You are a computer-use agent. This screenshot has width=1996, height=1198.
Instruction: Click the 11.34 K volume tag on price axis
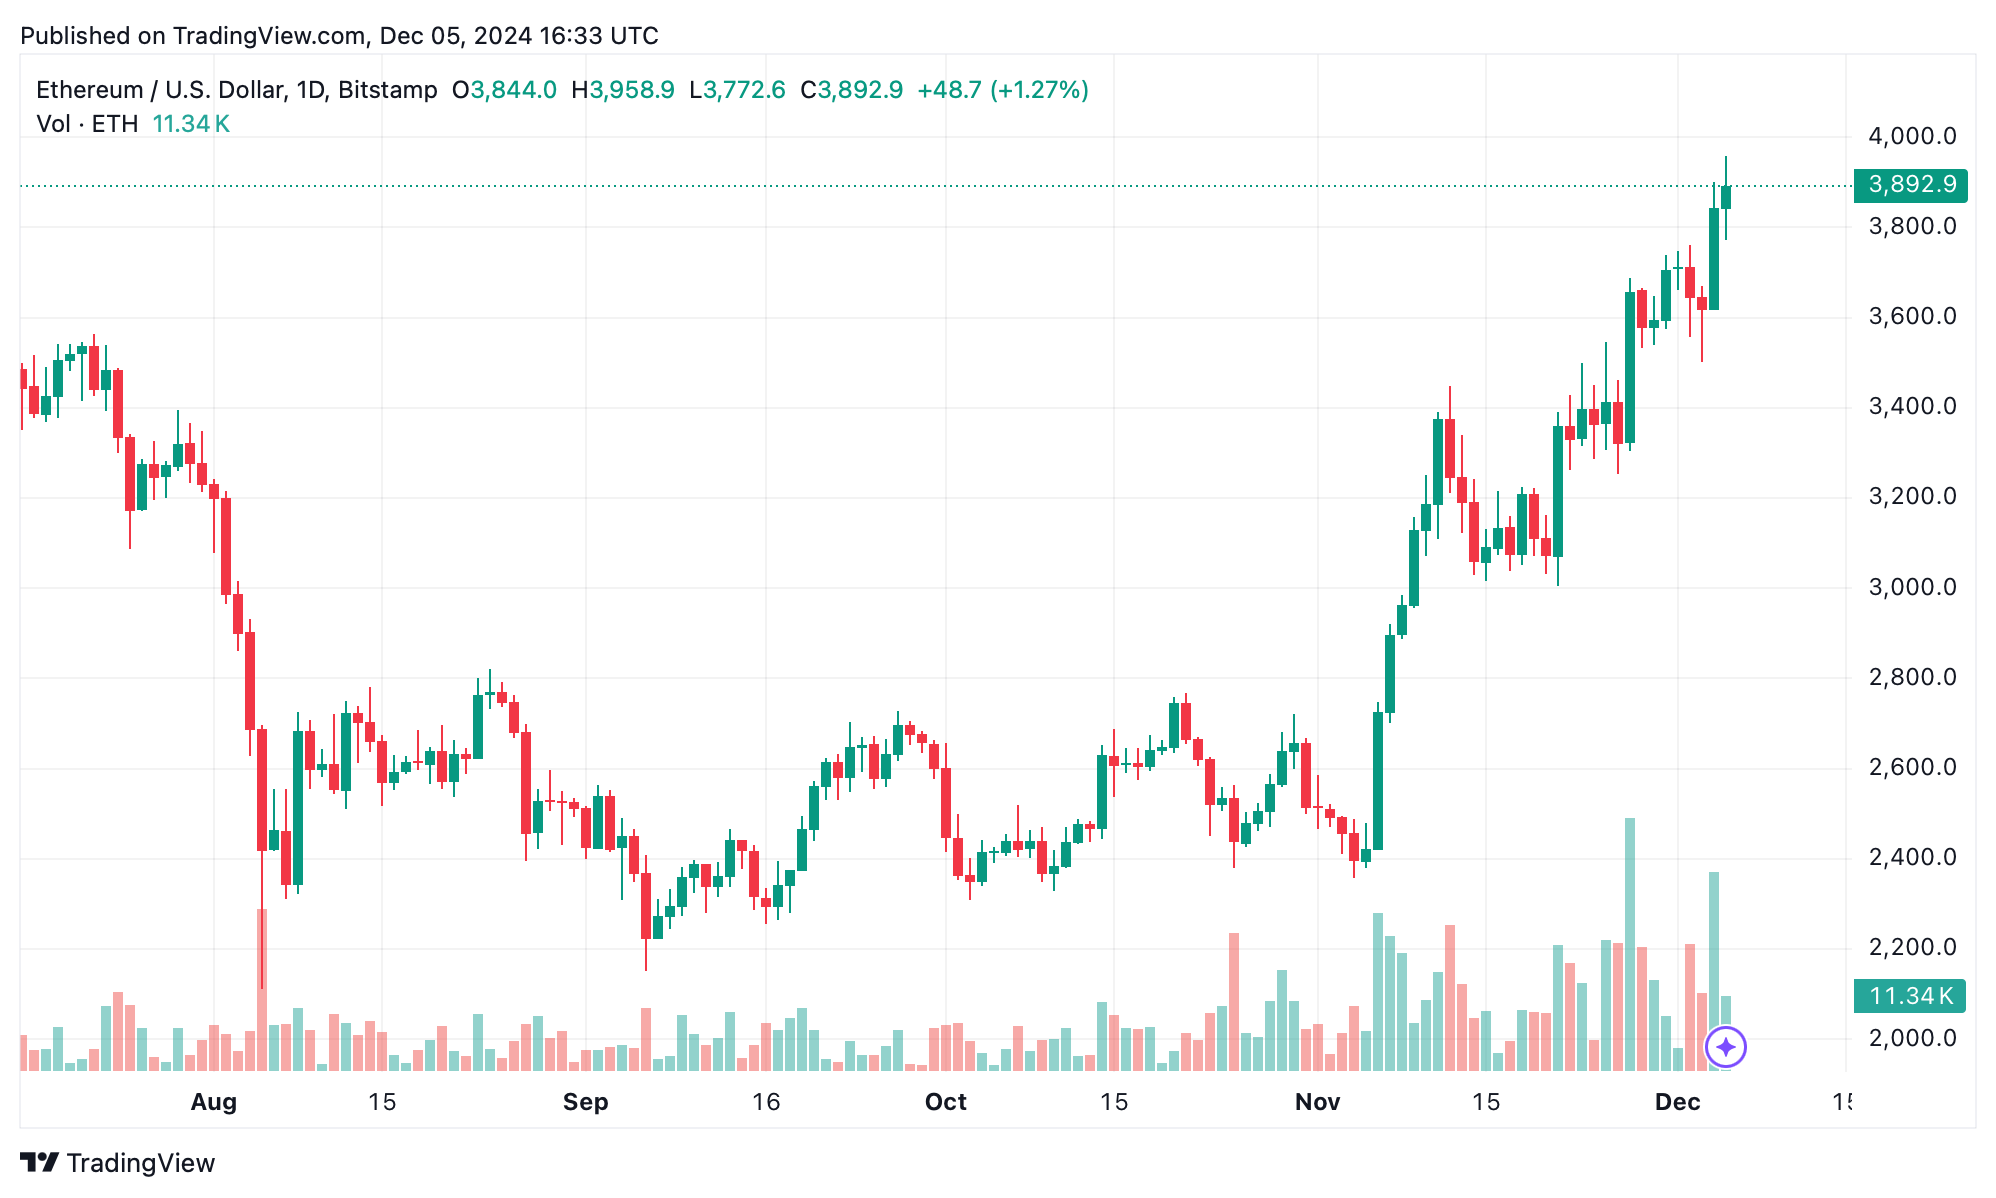click(x=1910, y=996)
